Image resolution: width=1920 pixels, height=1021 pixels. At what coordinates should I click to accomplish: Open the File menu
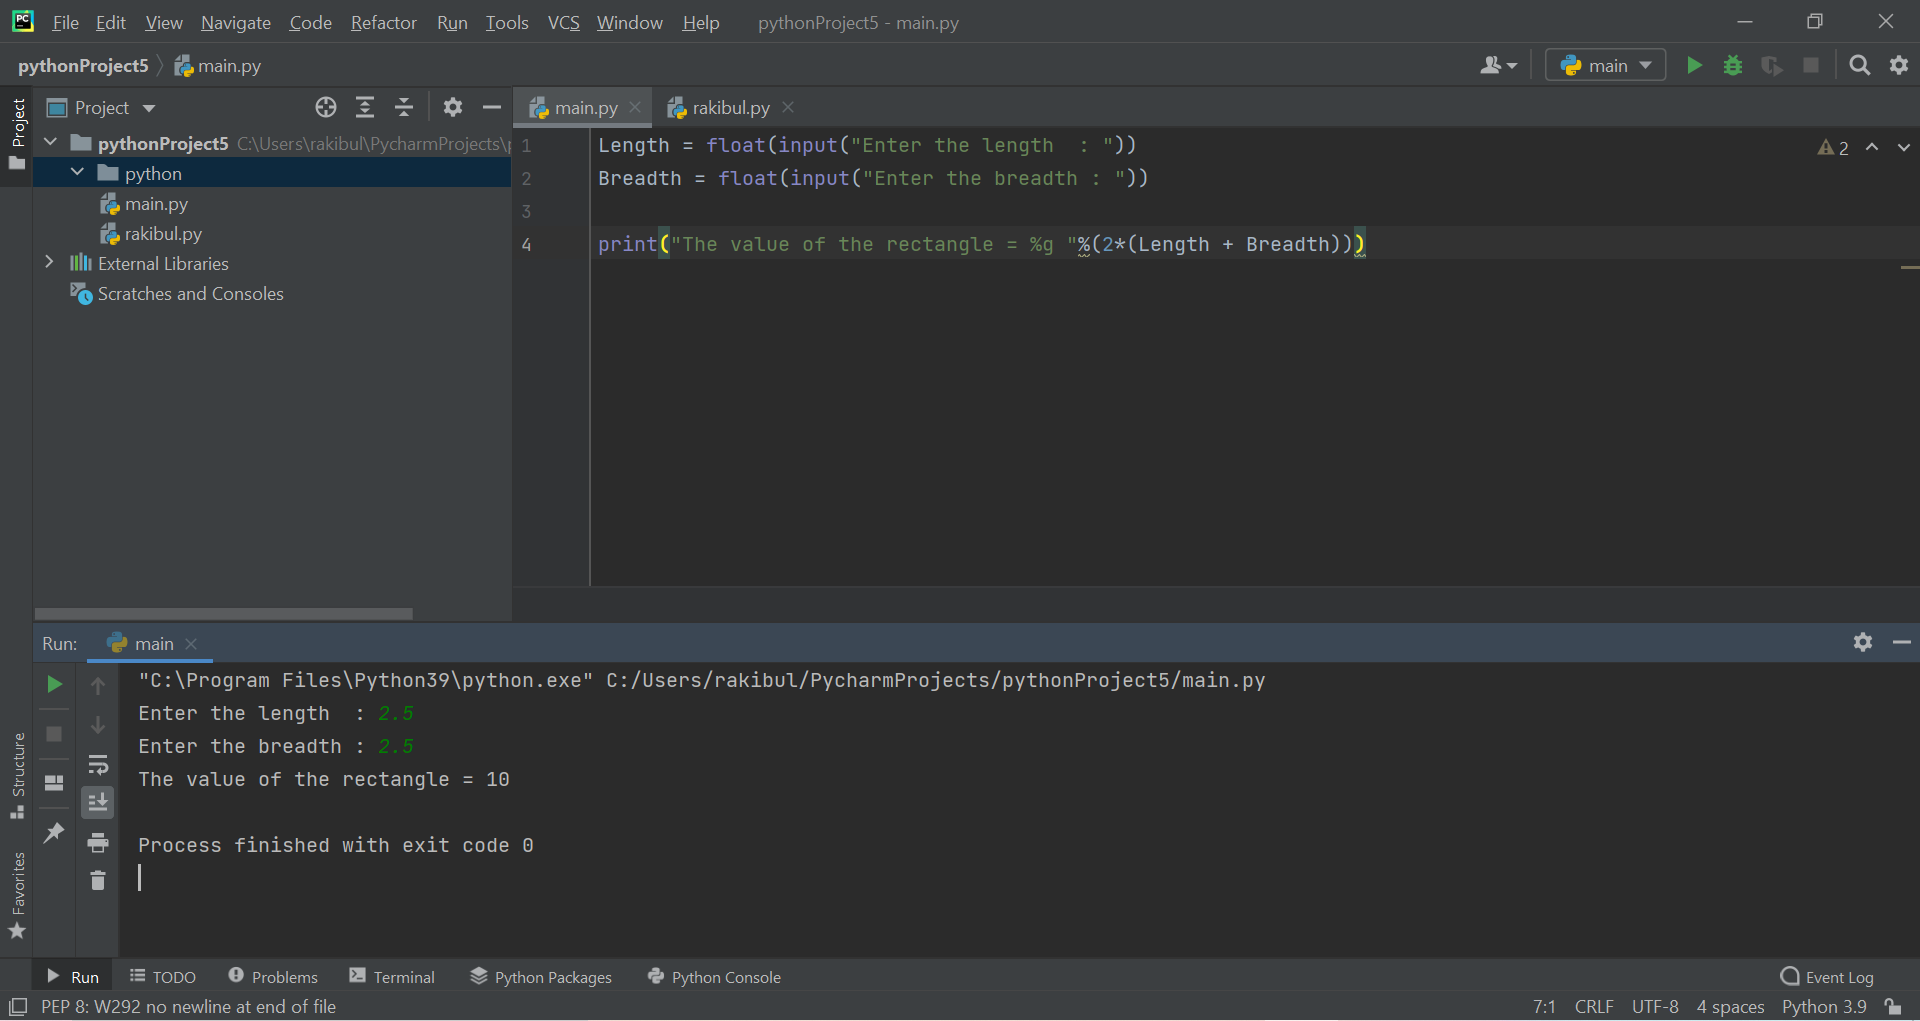(x=65, y=22)
